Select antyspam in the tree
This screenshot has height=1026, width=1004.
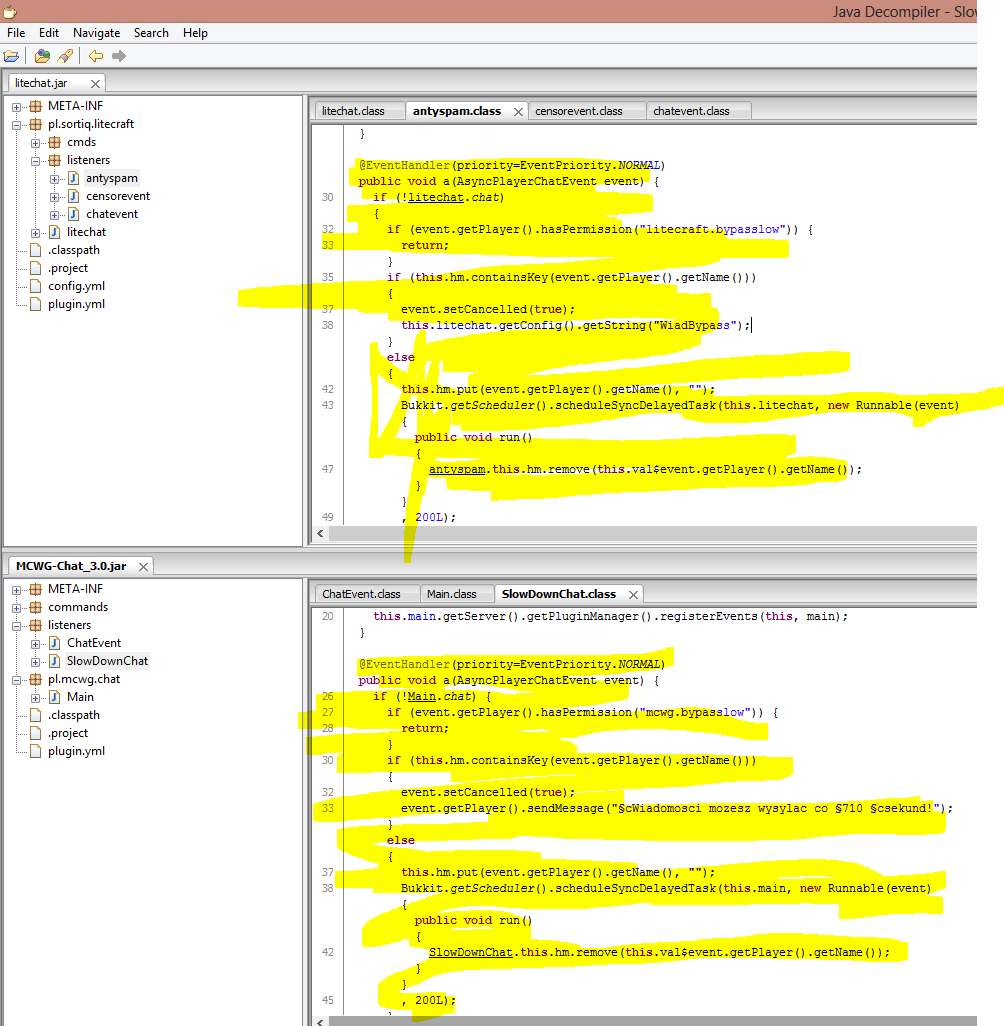click(x=112, y=178)
